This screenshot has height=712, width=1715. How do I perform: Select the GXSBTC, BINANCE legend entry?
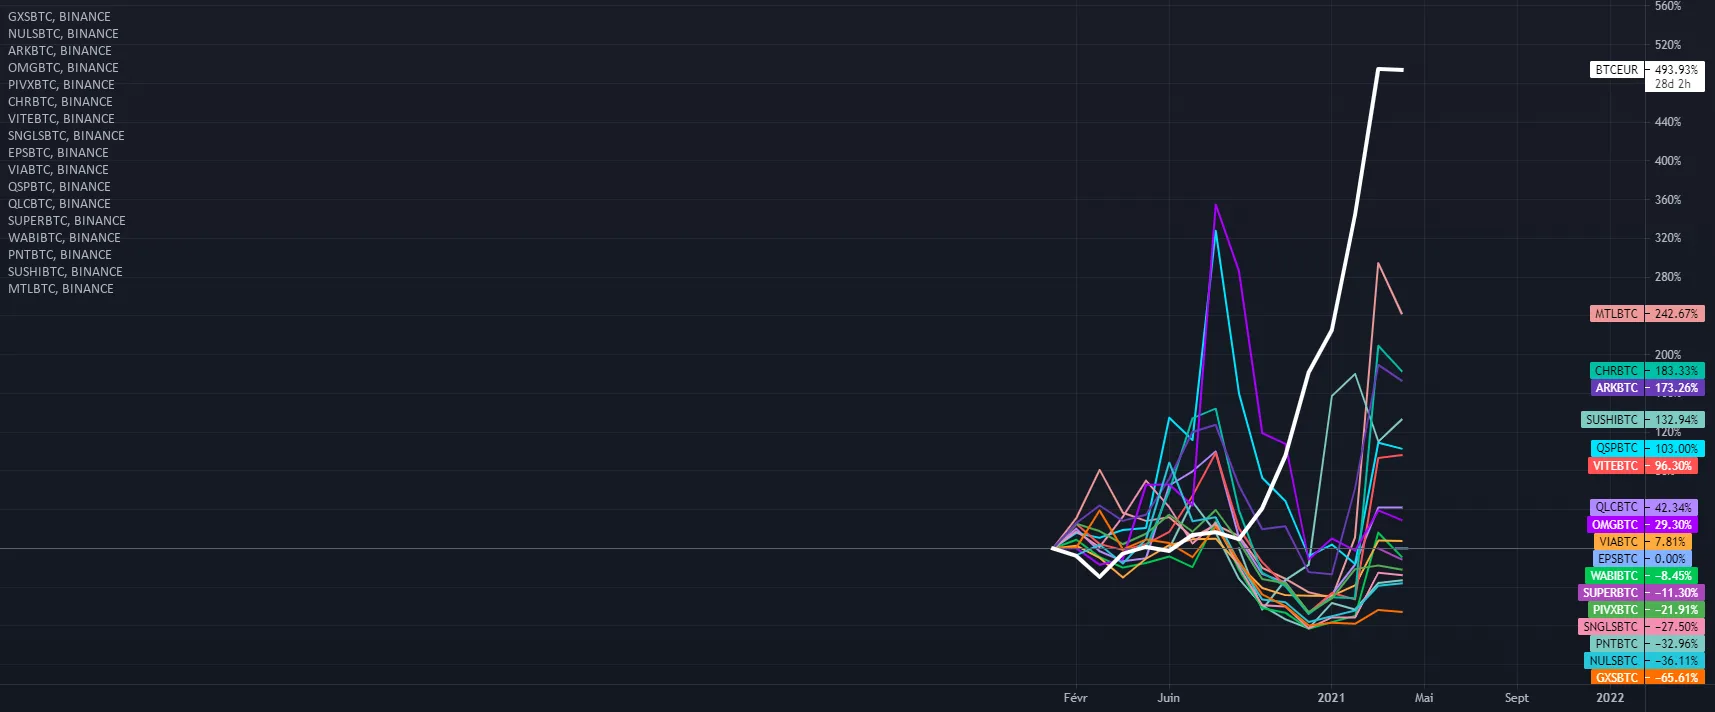click(59, 17)
